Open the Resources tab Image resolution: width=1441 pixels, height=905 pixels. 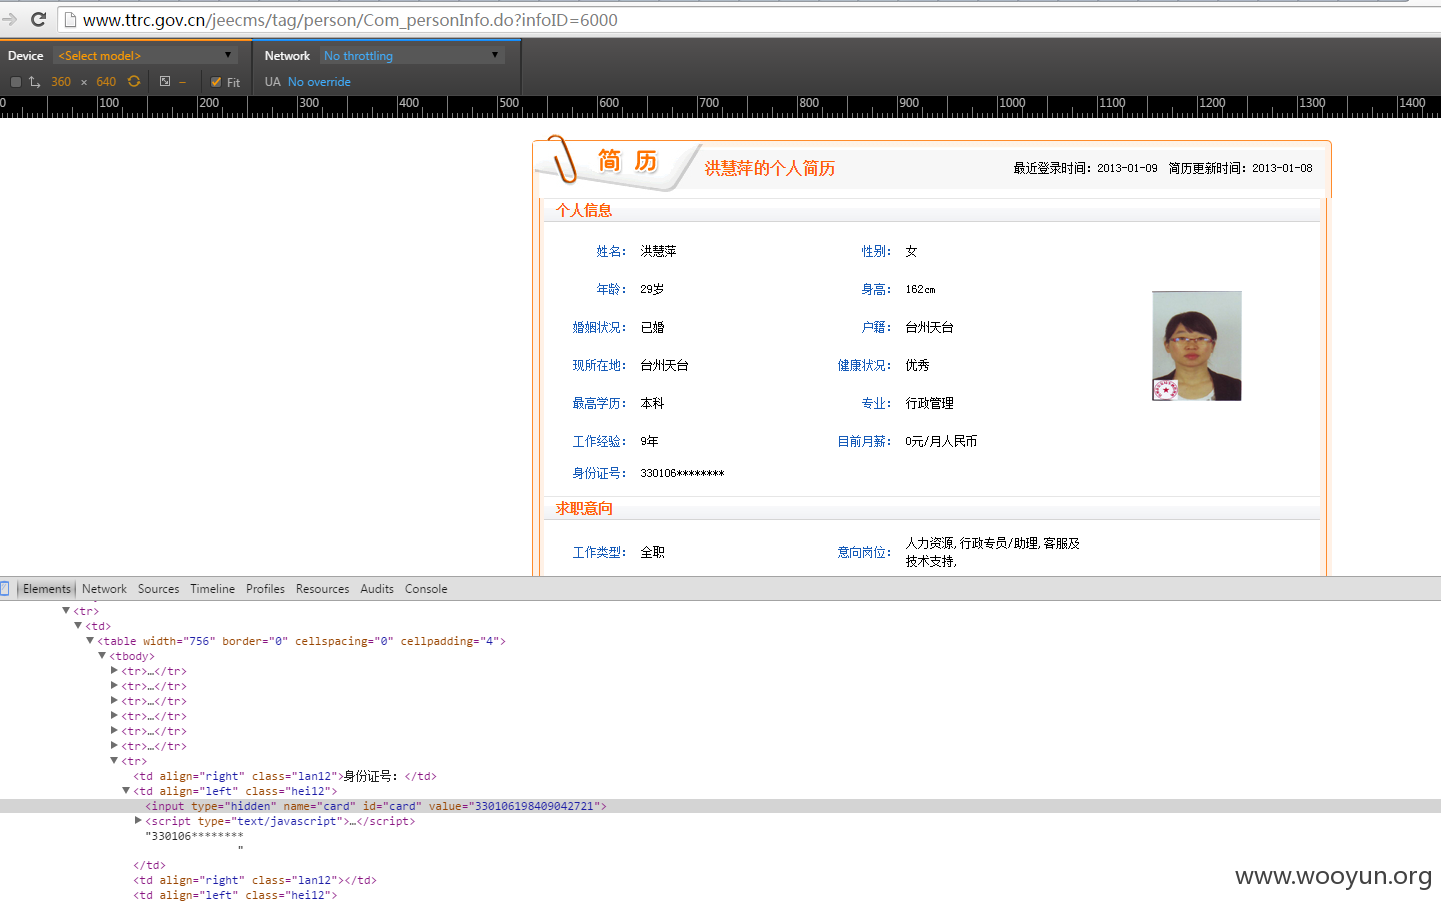coord(322,589)
